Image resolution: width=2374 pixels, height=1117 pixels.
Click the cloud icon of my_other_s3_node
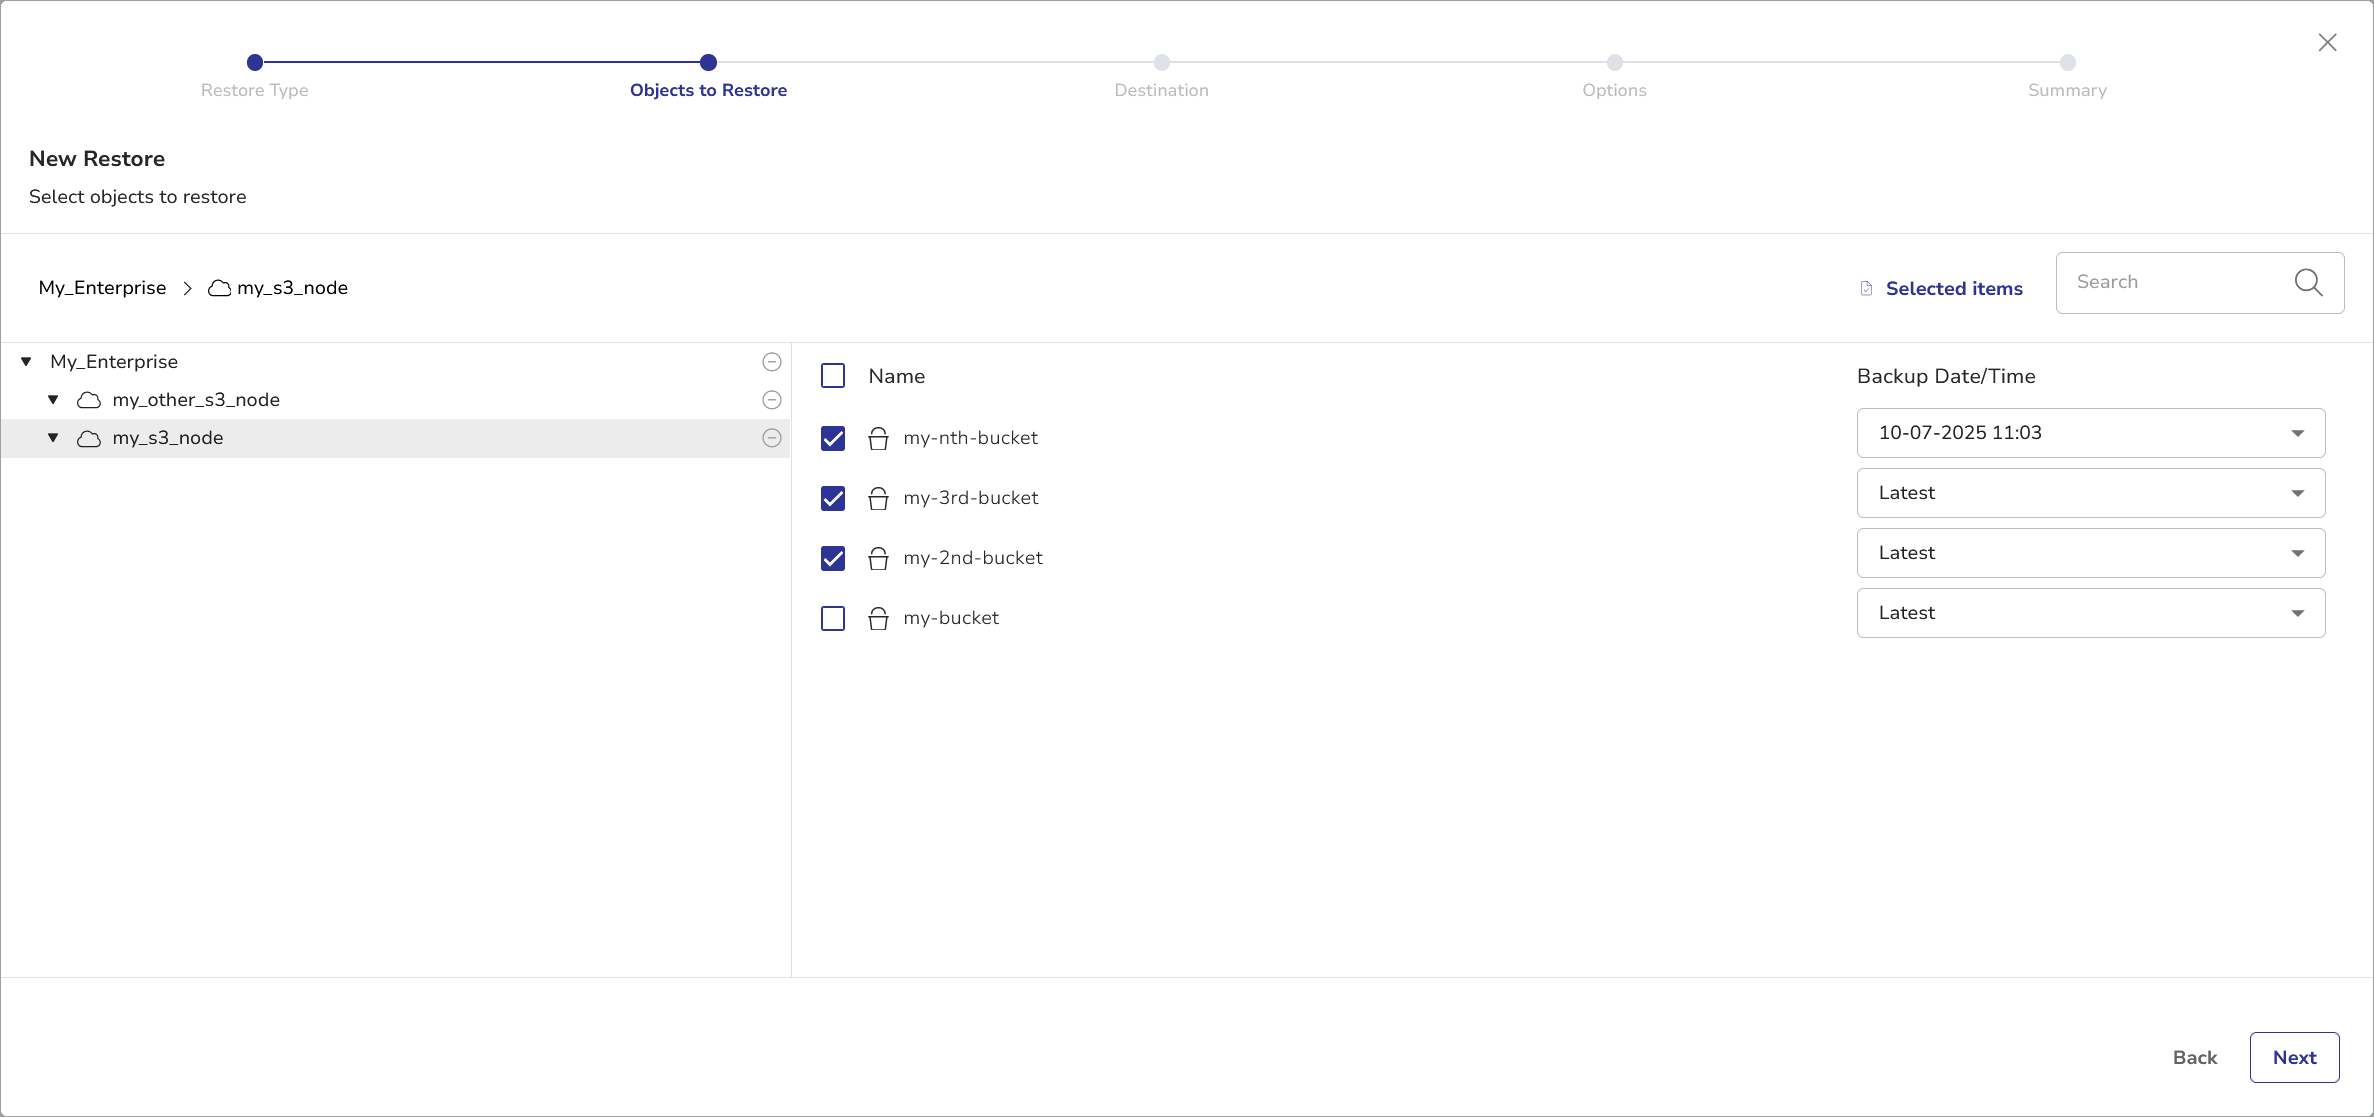coord(89,400)
